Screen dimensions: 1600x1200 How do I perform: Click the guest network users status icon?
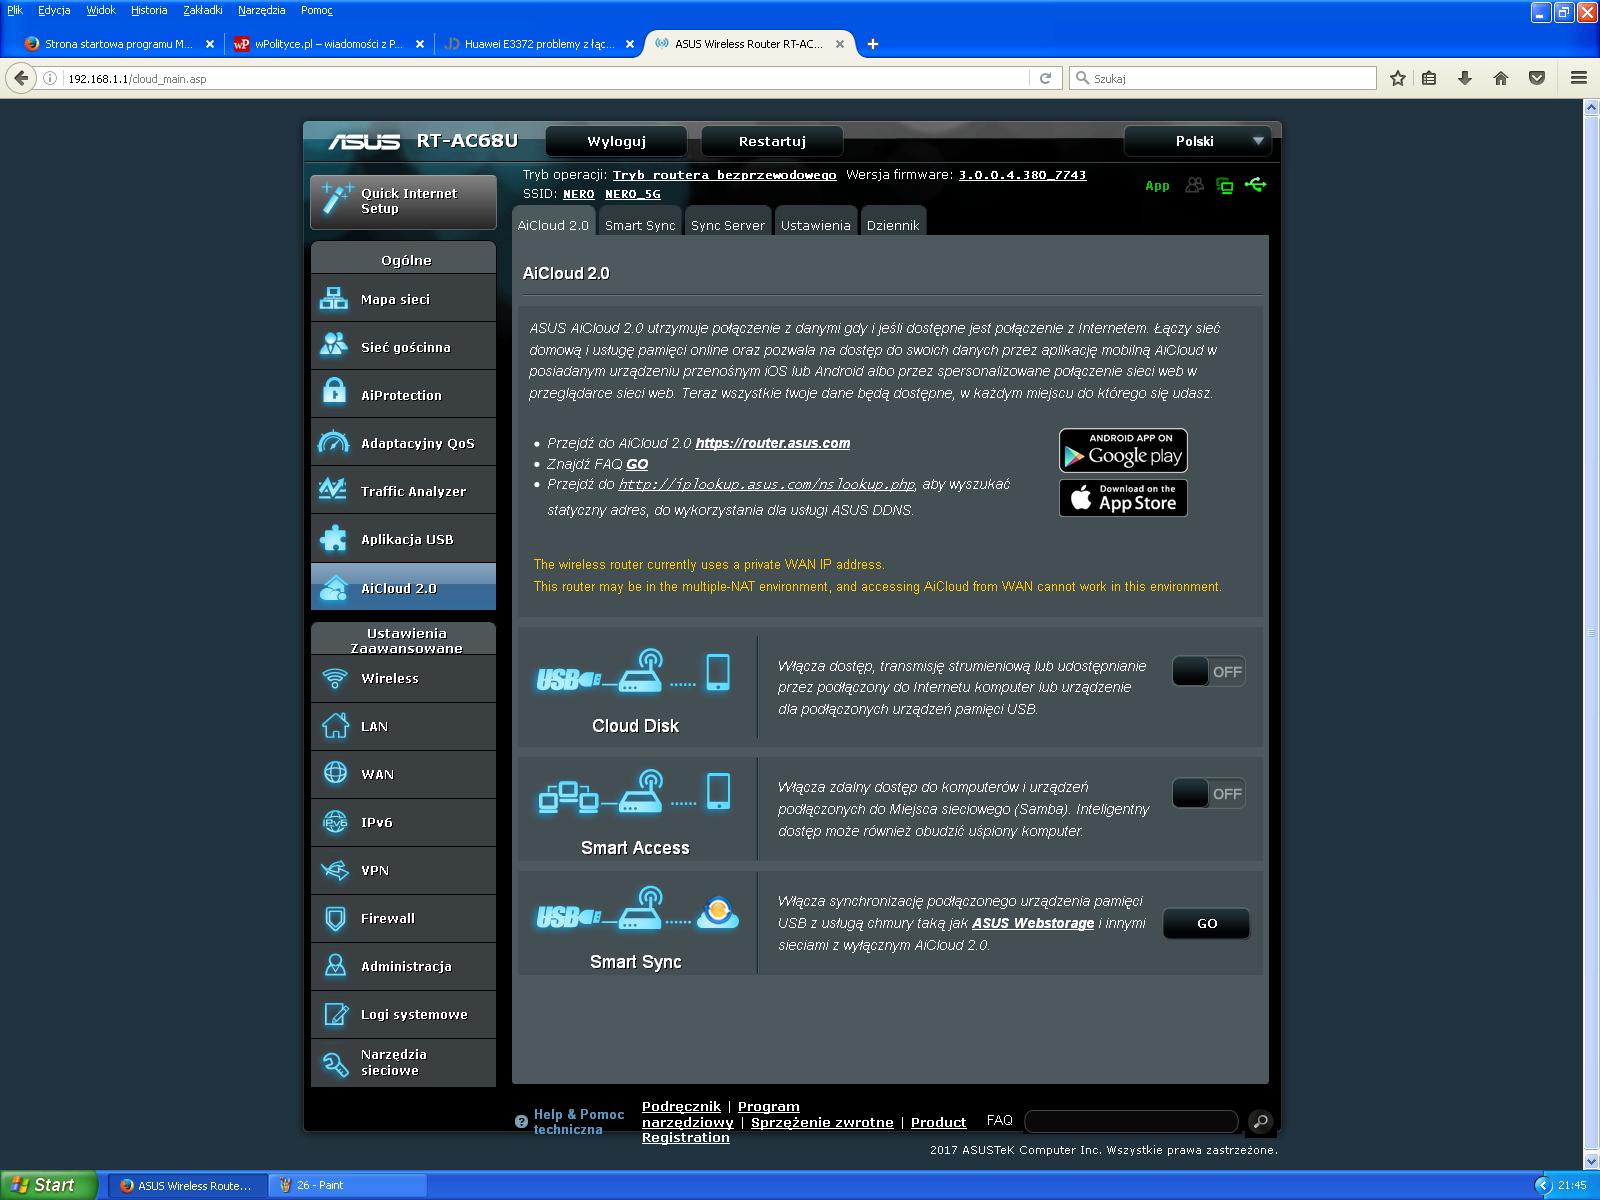[1194, 185]
